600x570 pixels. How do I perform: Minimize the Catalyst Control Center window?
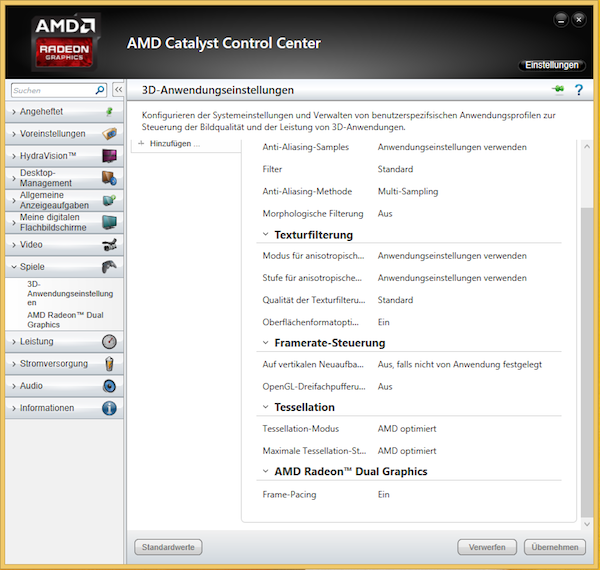point(561,20)
